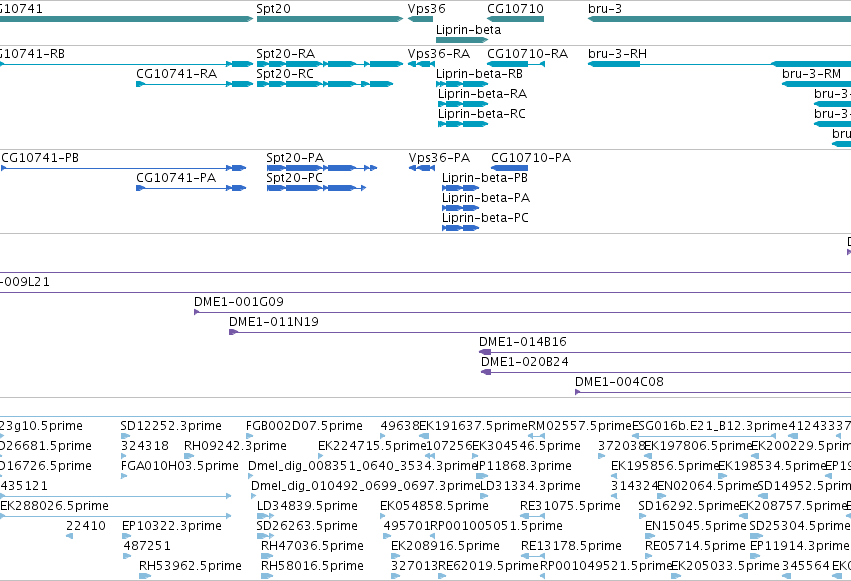
Task: Select the bru-3-RM transcript label
Action: tap(811, 74)
